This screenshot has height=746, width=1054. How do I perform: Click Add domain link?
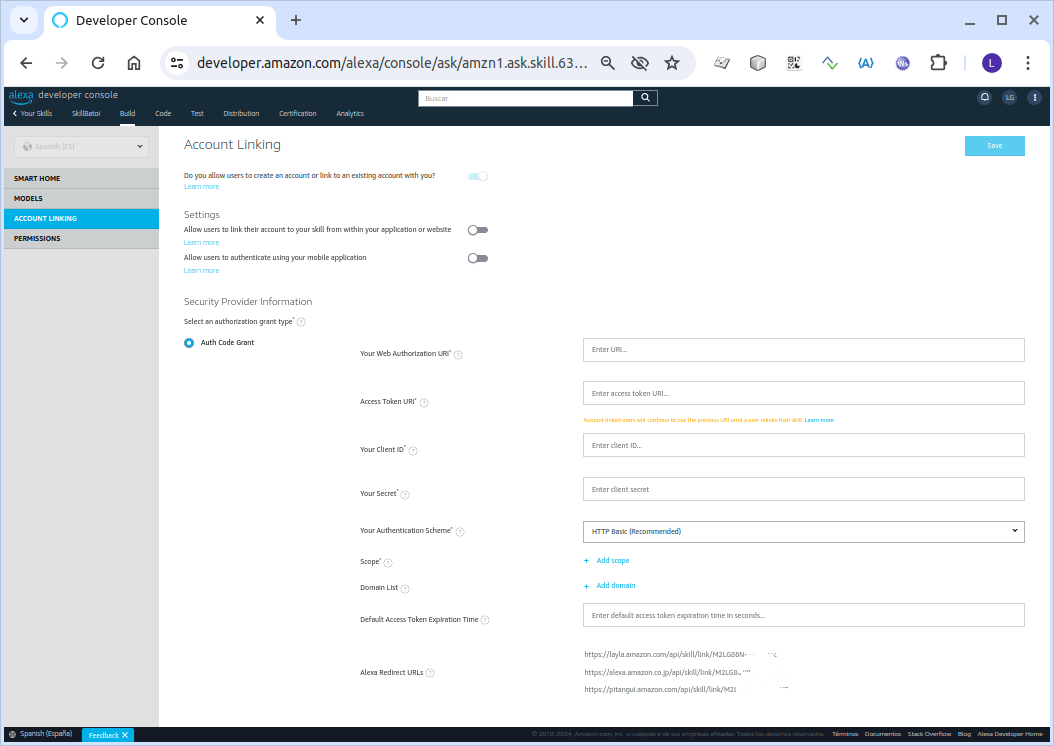[610, 586]
